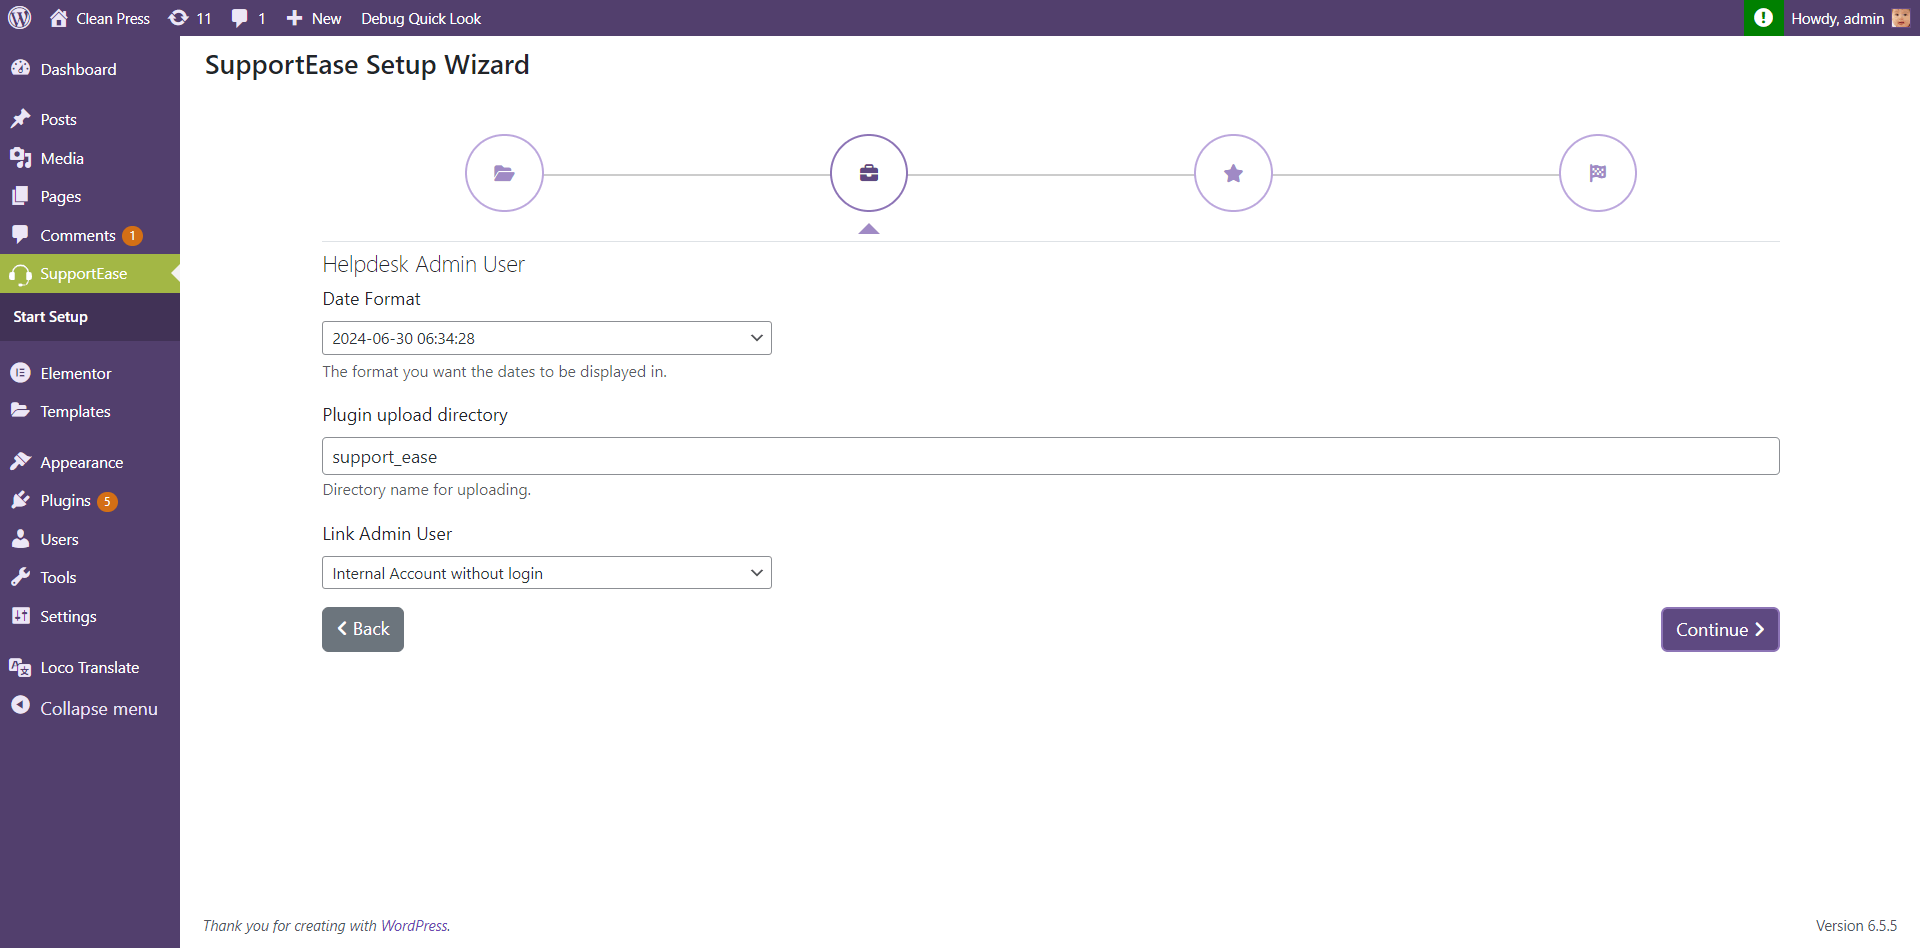Screen dimensions: 1920x948
Task: Open the Link Admin User dropdown
Action: click(x=547, y=573)
